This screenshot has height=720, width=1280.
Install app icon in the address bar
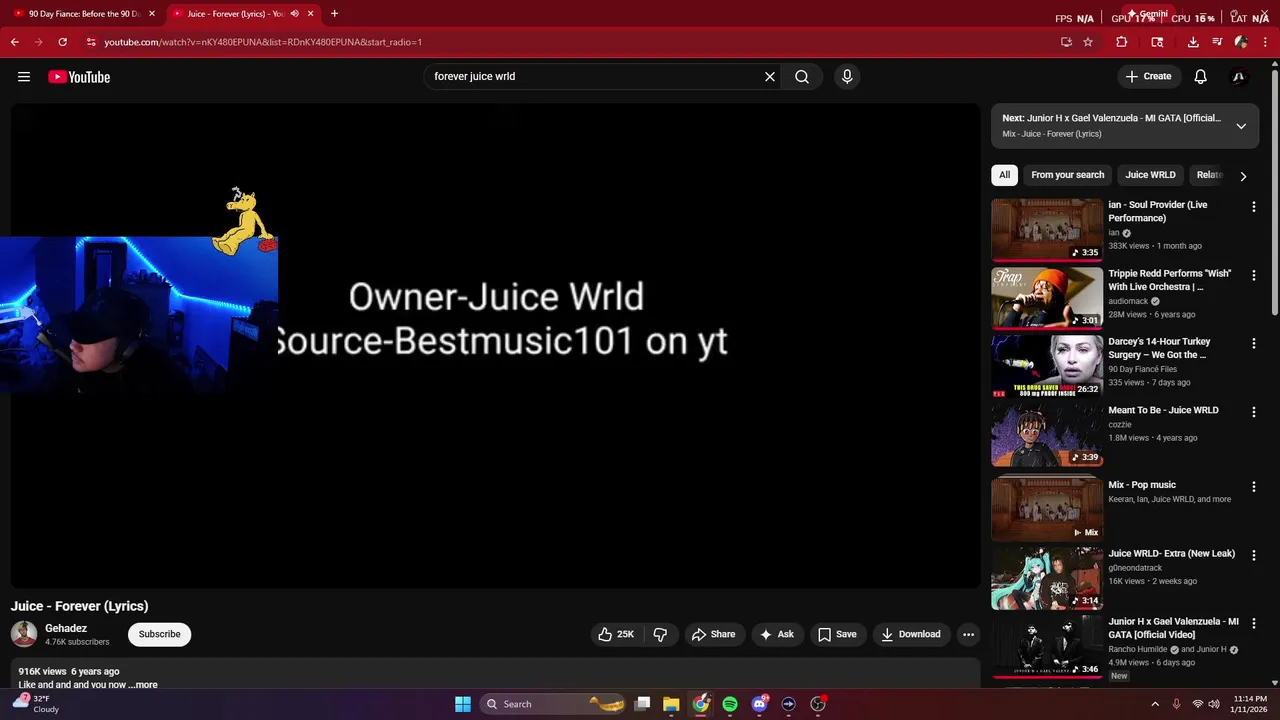pos(1066,42)
